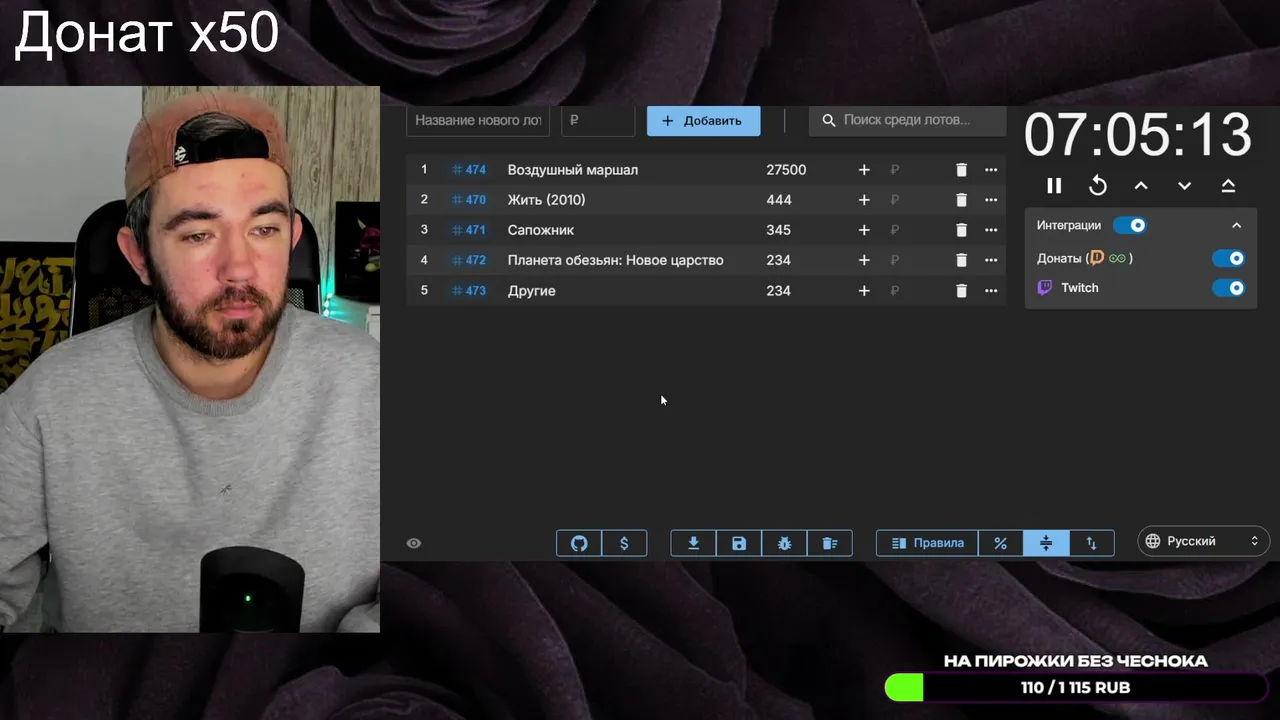Image resolution: width=1280 pixels, height=720 pixels.
Task: Click lot number #471 tag
Action: [469, 230]
